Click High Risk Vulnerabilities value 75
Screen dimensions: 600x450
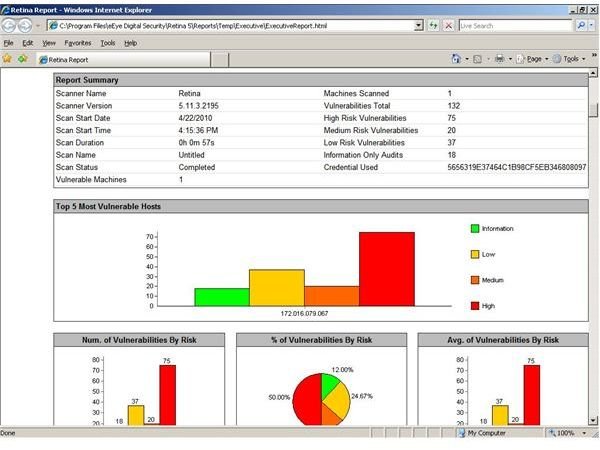452,118
